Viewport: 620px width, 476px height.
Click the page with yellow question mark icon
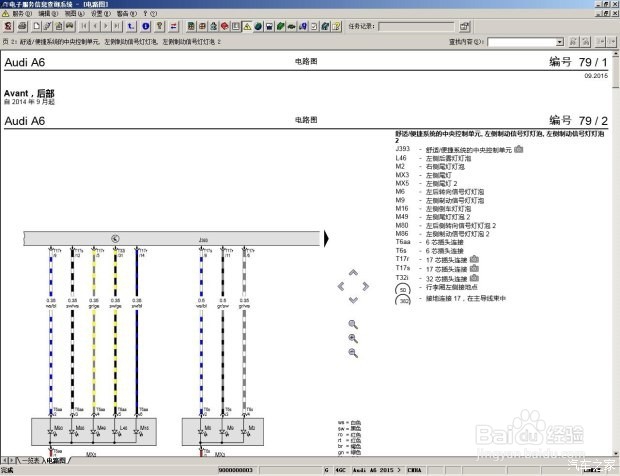coord(336,26)
